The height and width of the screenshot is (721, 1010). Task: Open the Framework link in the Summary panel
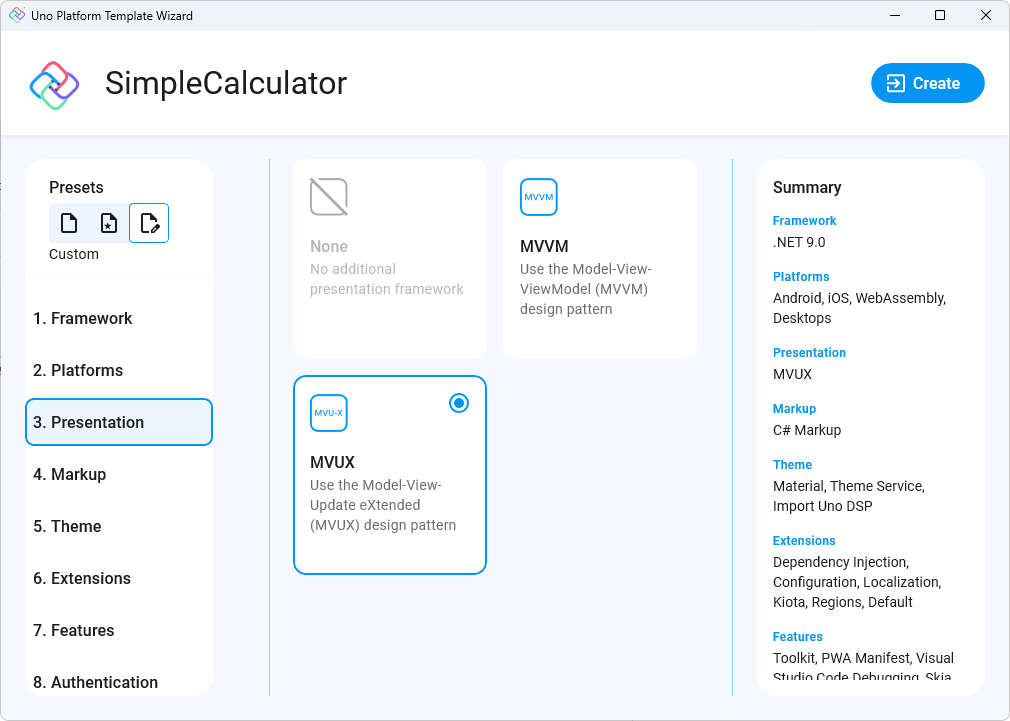pos(804,220)
